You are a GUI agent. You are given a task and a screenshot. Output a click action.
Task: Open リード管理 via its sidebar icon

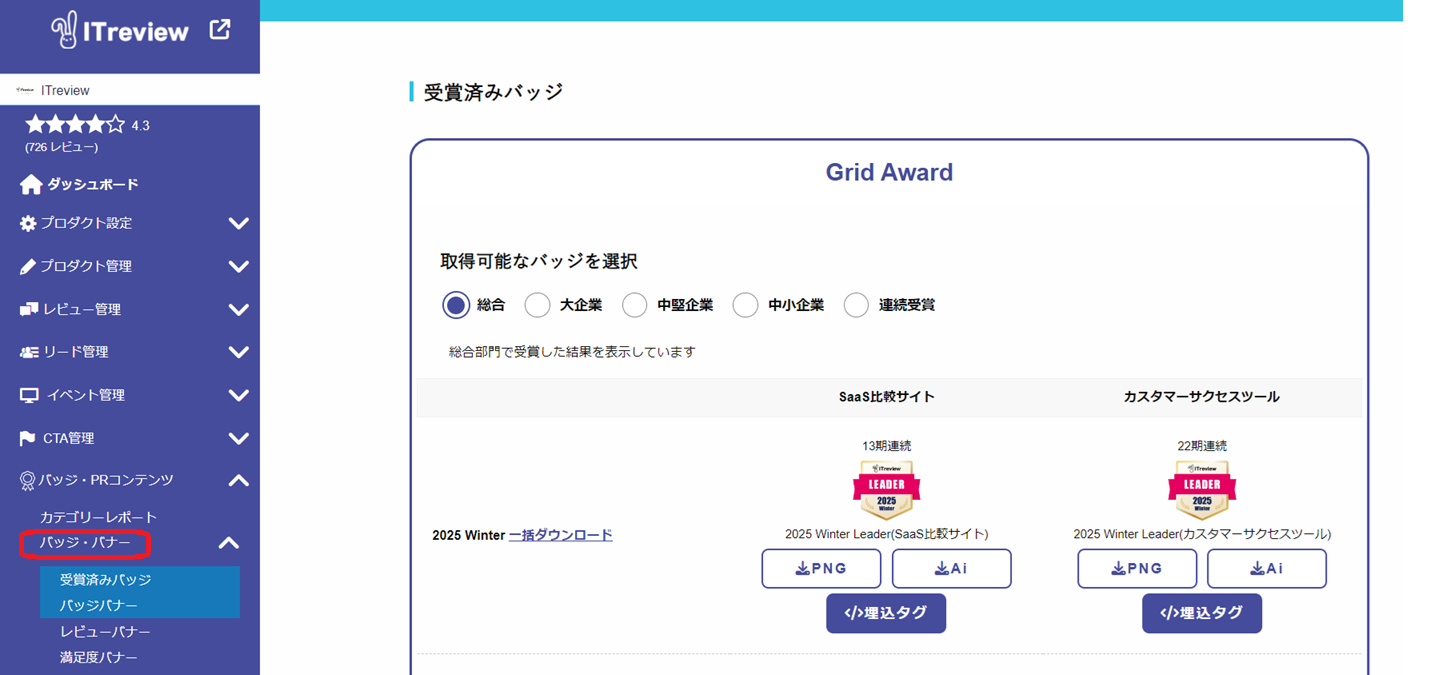click(x=28, y=352)
